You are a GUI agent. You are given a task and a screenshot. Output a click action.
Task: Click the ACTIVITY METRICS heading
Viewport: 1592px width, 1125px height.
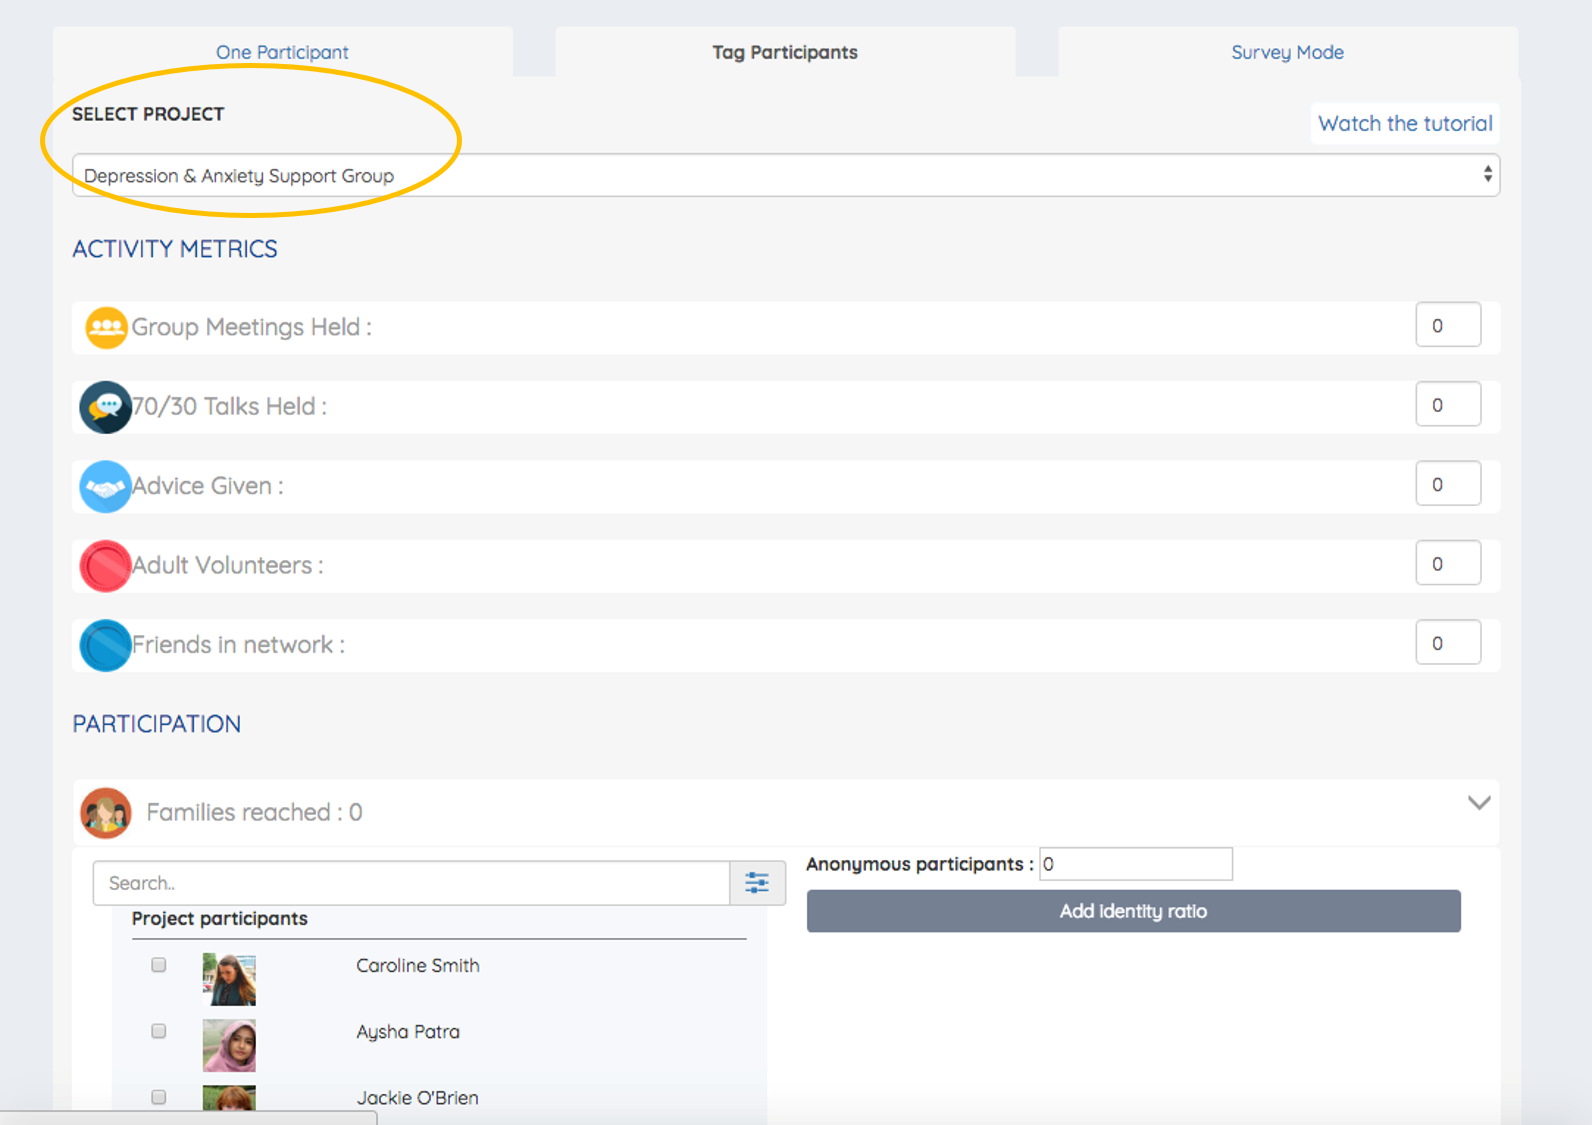(175, 249)
